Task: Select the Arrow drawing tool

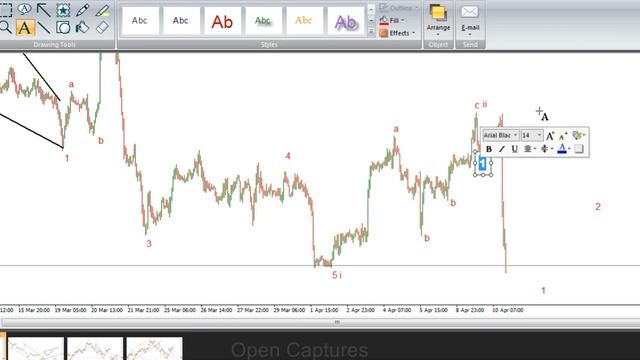Action: point(44,10)
